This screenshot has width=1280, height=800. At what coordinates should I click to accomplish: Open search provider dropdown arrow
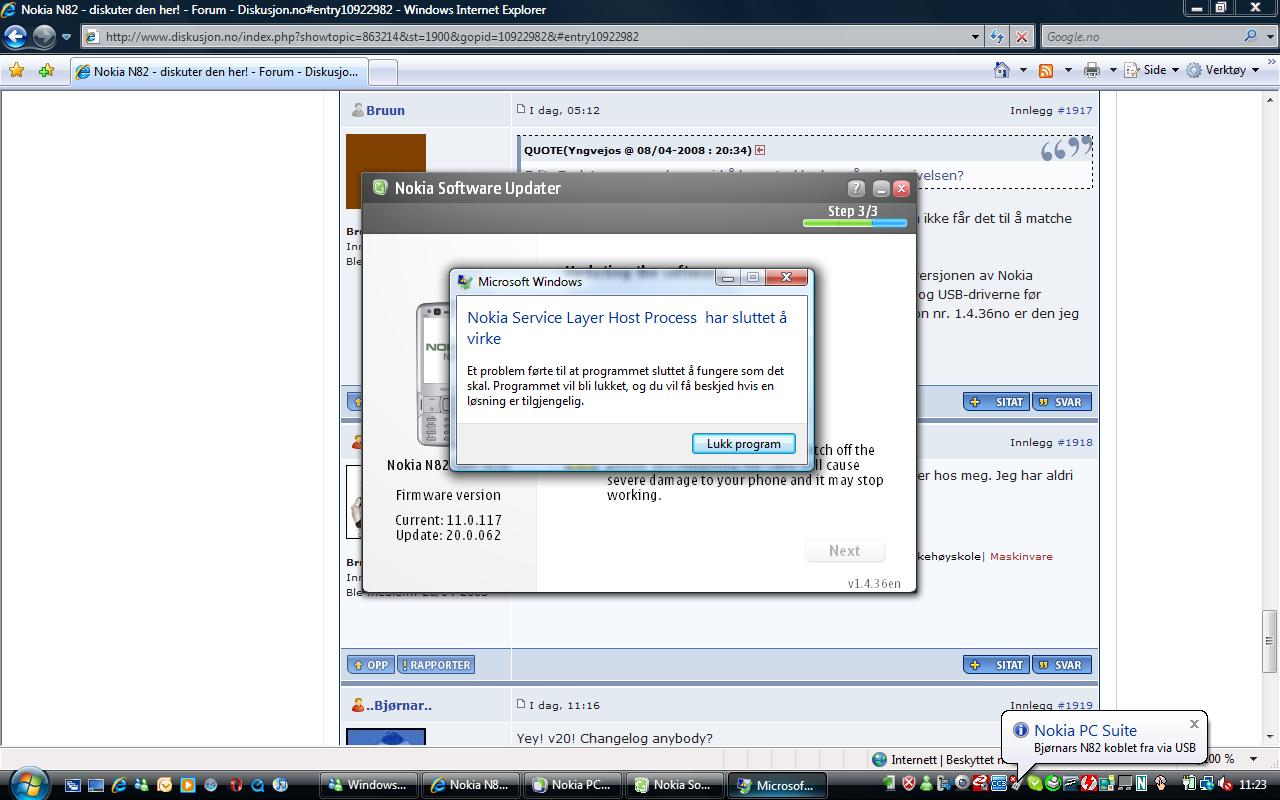(1269, 37)
